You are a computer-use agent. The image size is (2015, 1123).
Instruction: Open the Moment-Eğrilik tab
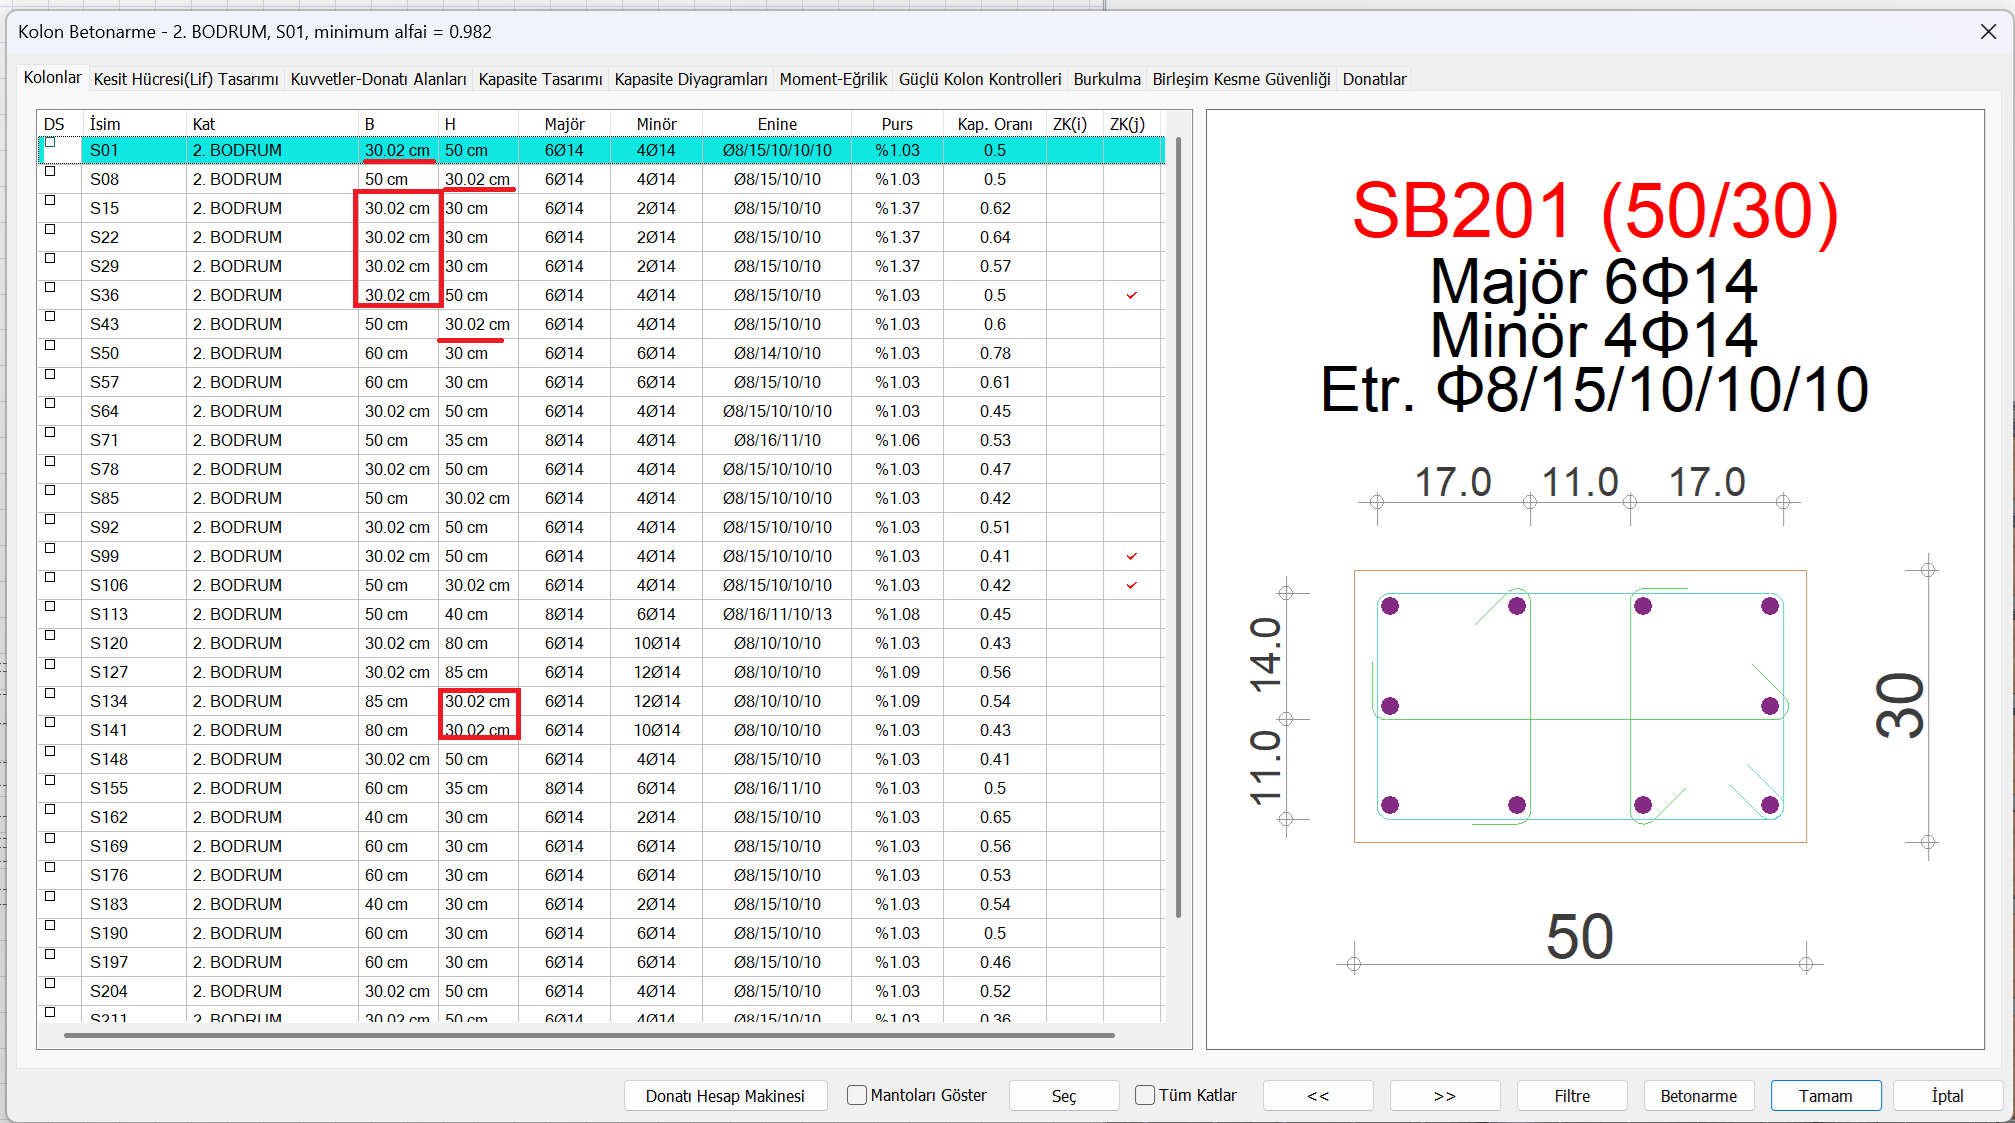coord(832,79)
